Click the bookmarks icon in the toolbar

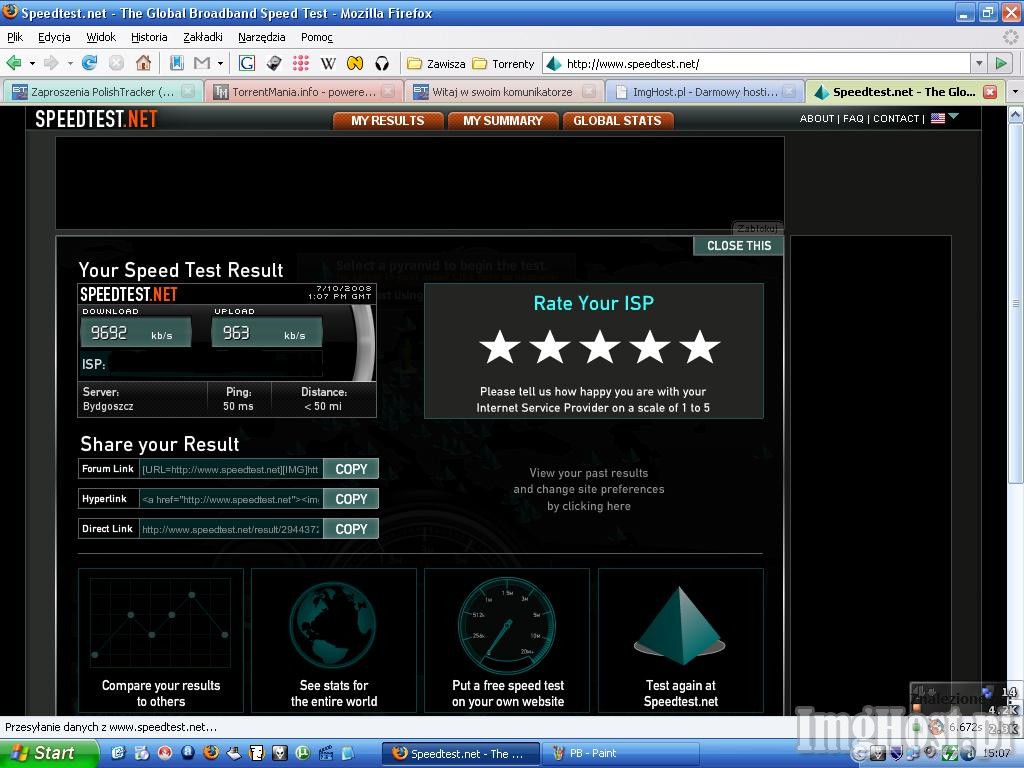[x=176, y=63]
